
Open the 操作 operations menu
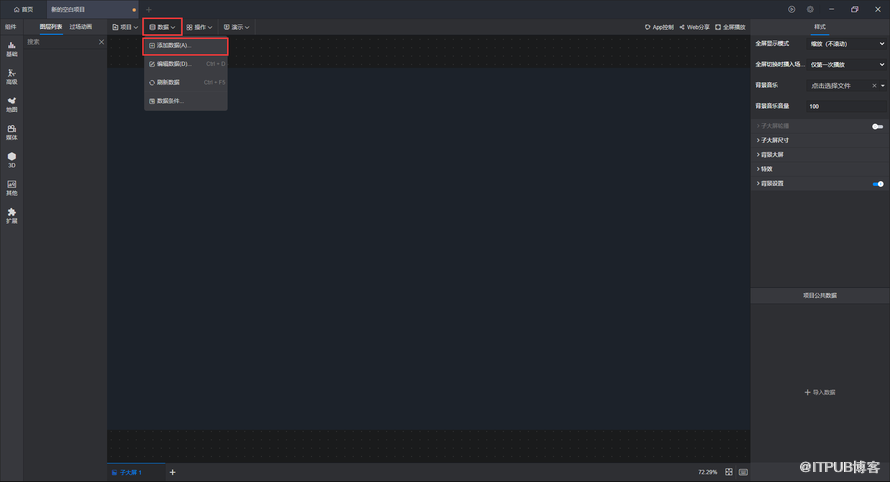pyautogui.click(x=199, y=27)
